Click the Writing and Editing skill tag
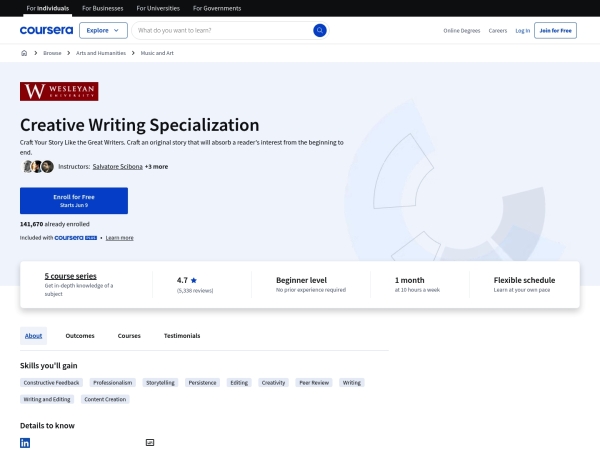The image size is (600, 450). [x=47, y=399]
